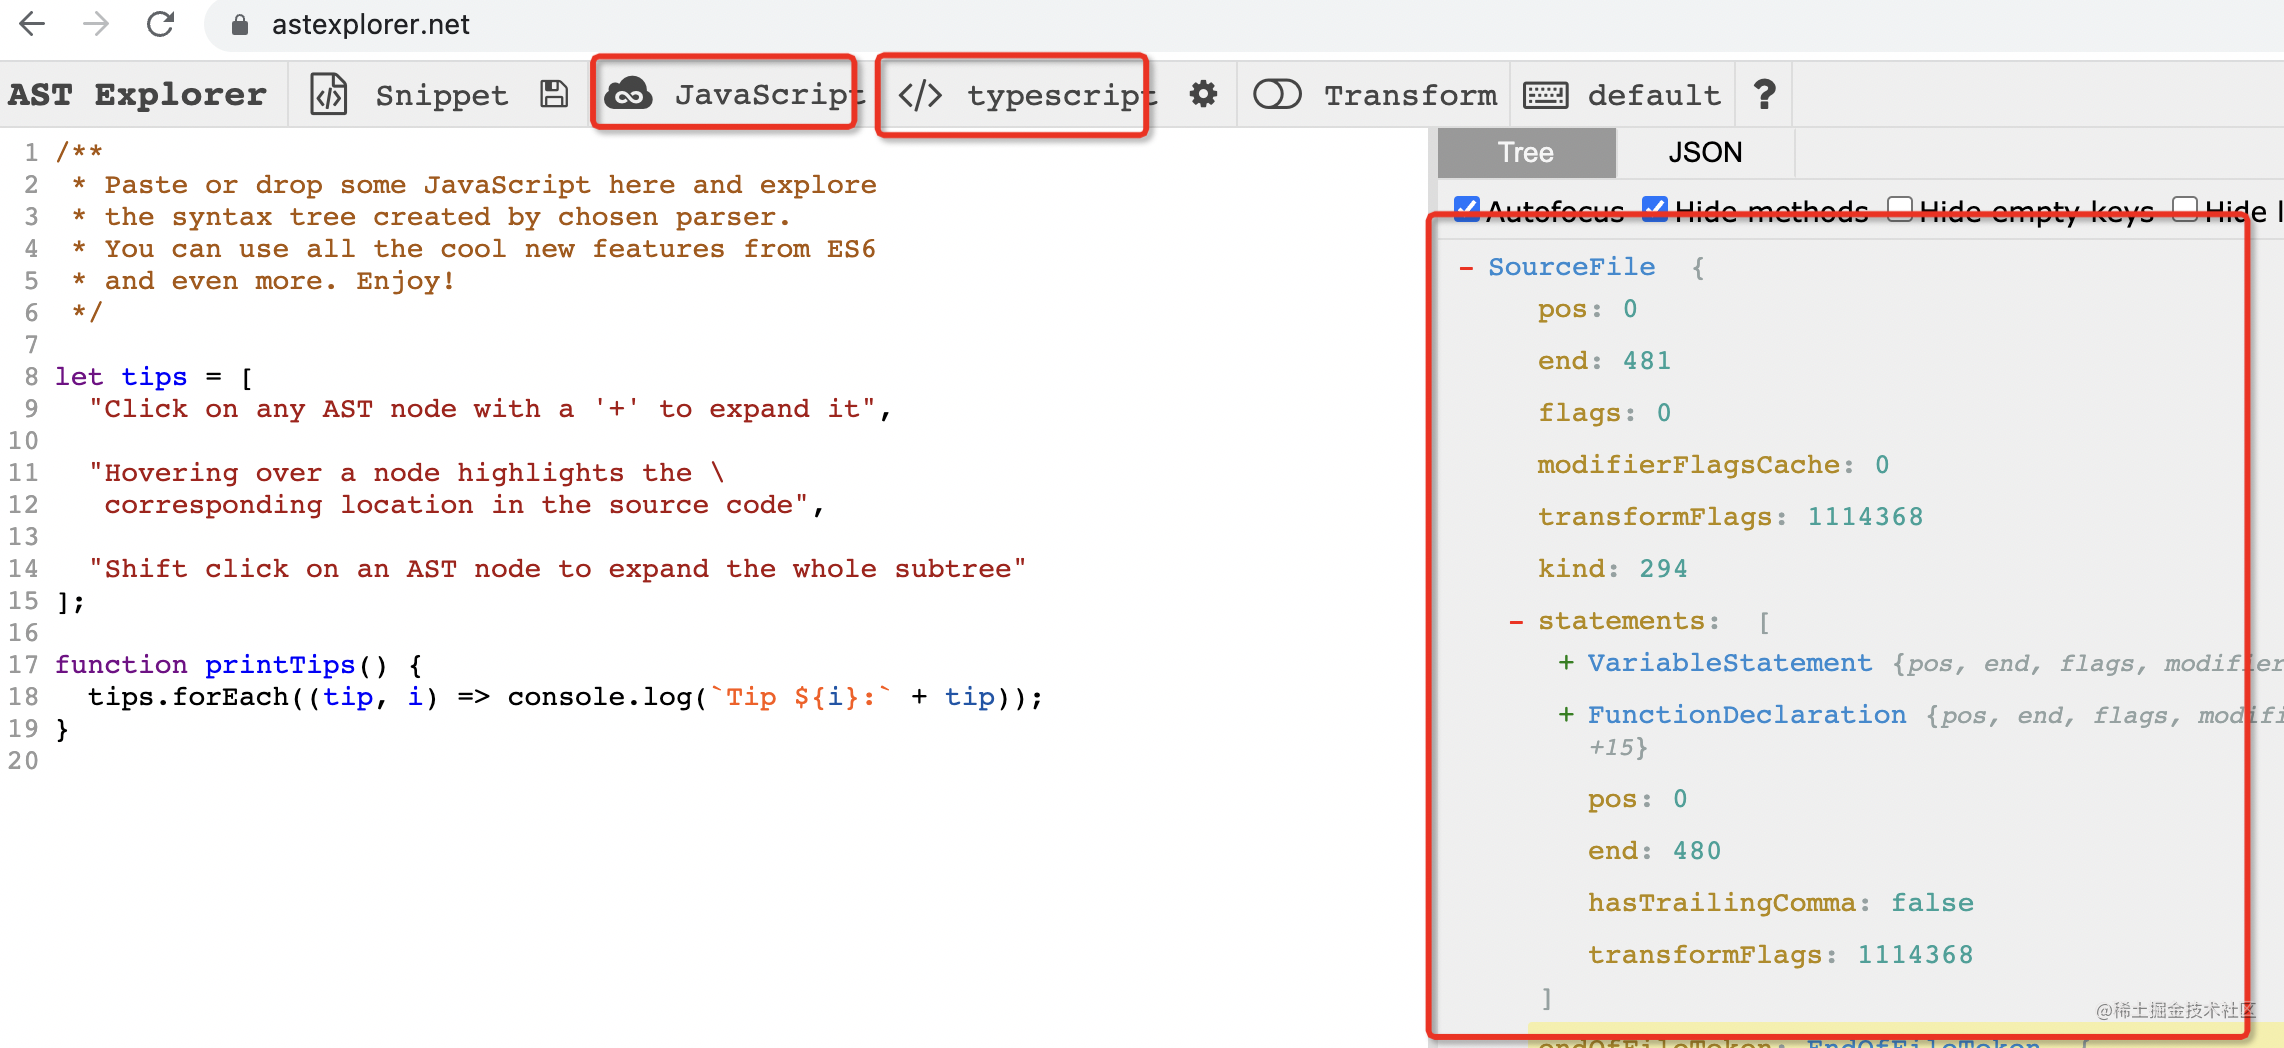Screen dimensions: 2284x1048
Task: Click the typescript parser code-brackets icon
Action: pyautogui.click(x=920, y=95)
